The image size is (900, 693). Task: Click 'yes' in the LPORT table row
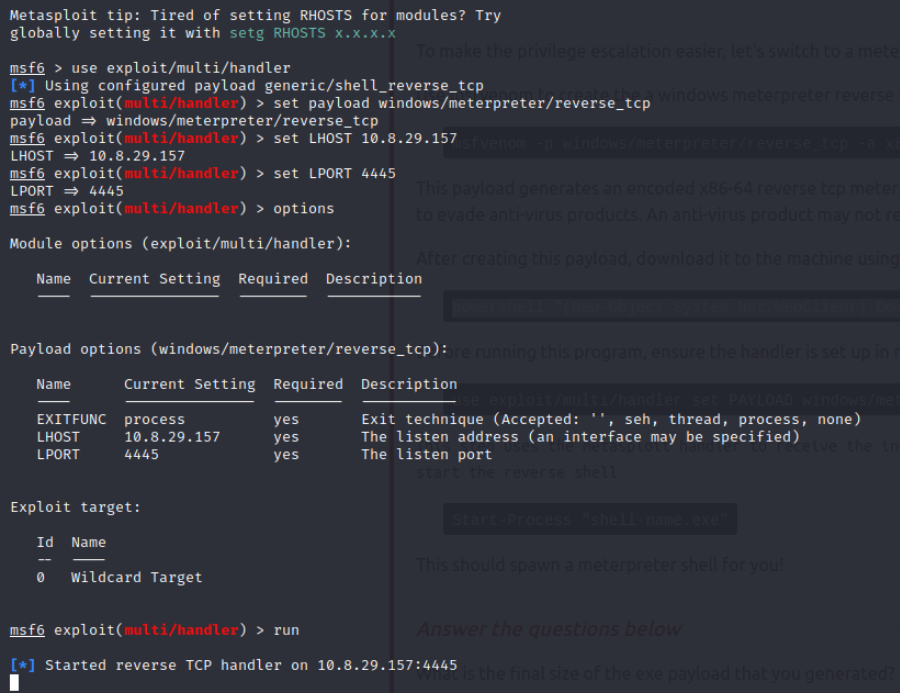click(x=286, y=455)
